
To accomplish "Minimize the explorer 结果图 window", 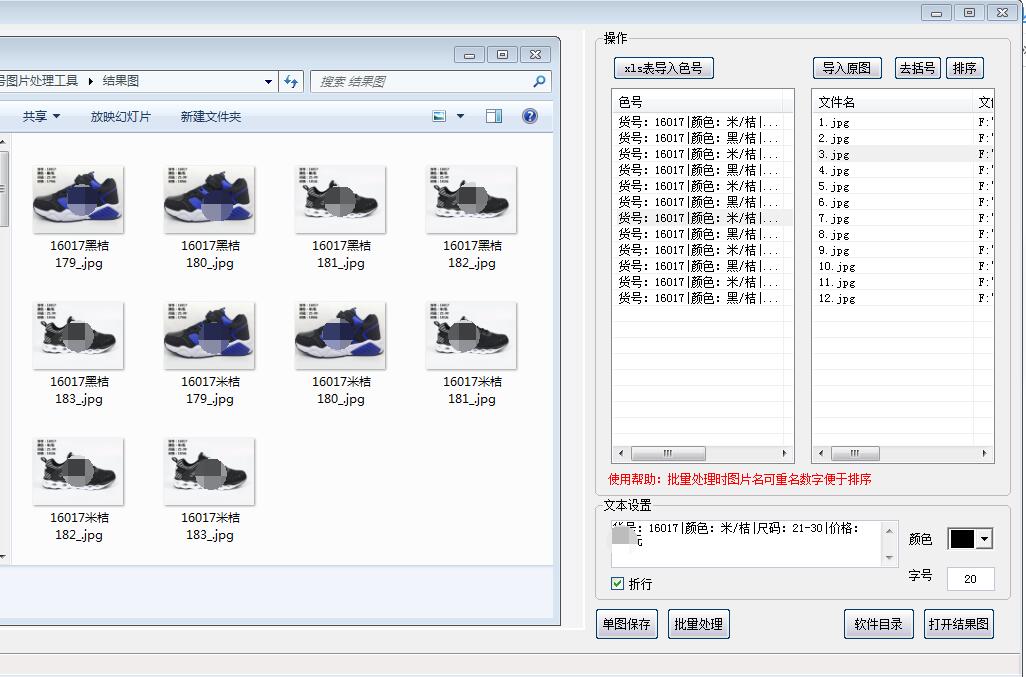I will click(x=469, y=55).
